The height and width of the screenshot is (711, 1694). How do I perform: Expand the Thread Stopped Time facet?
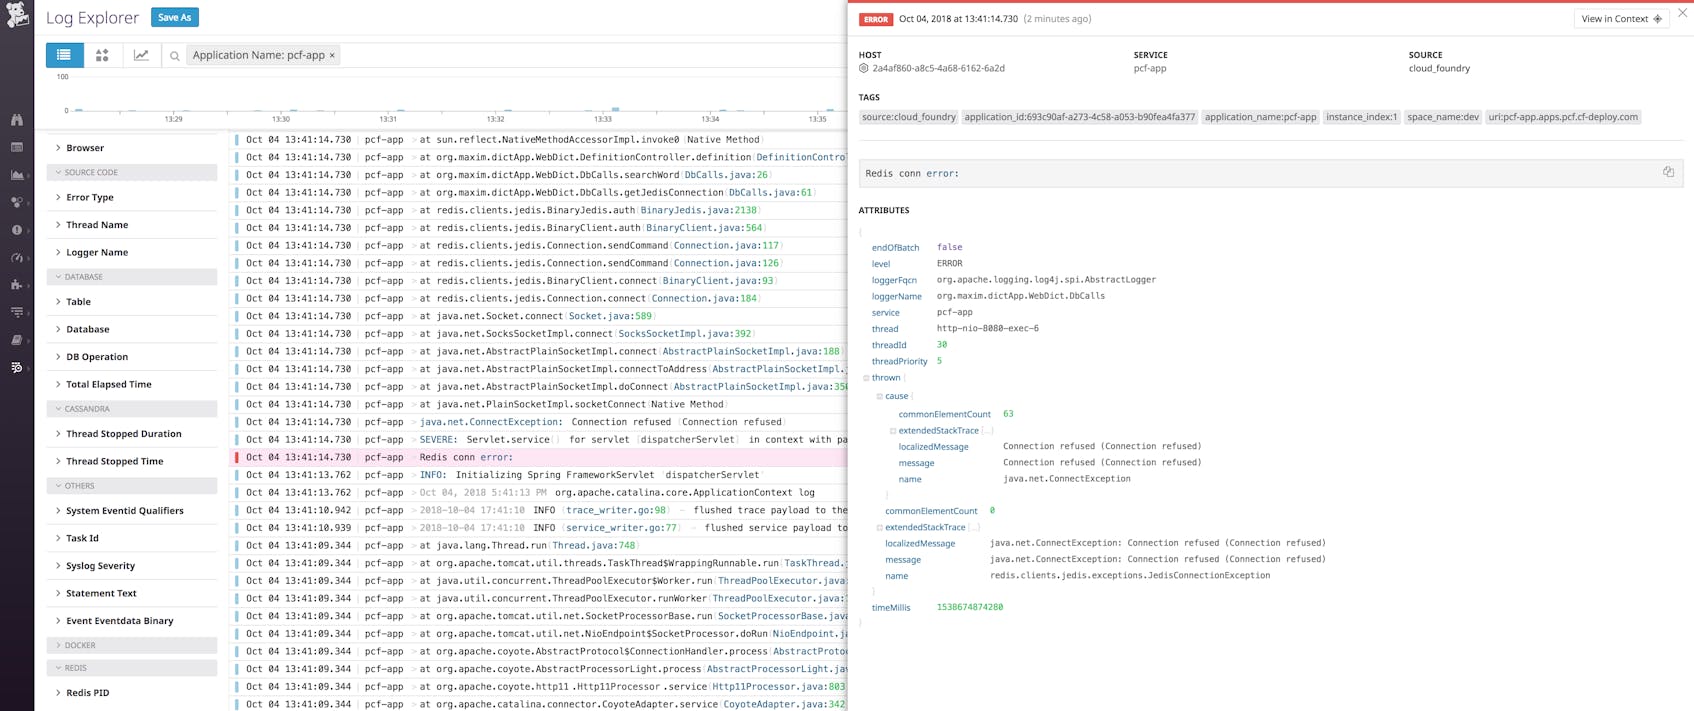click(131, 461)
